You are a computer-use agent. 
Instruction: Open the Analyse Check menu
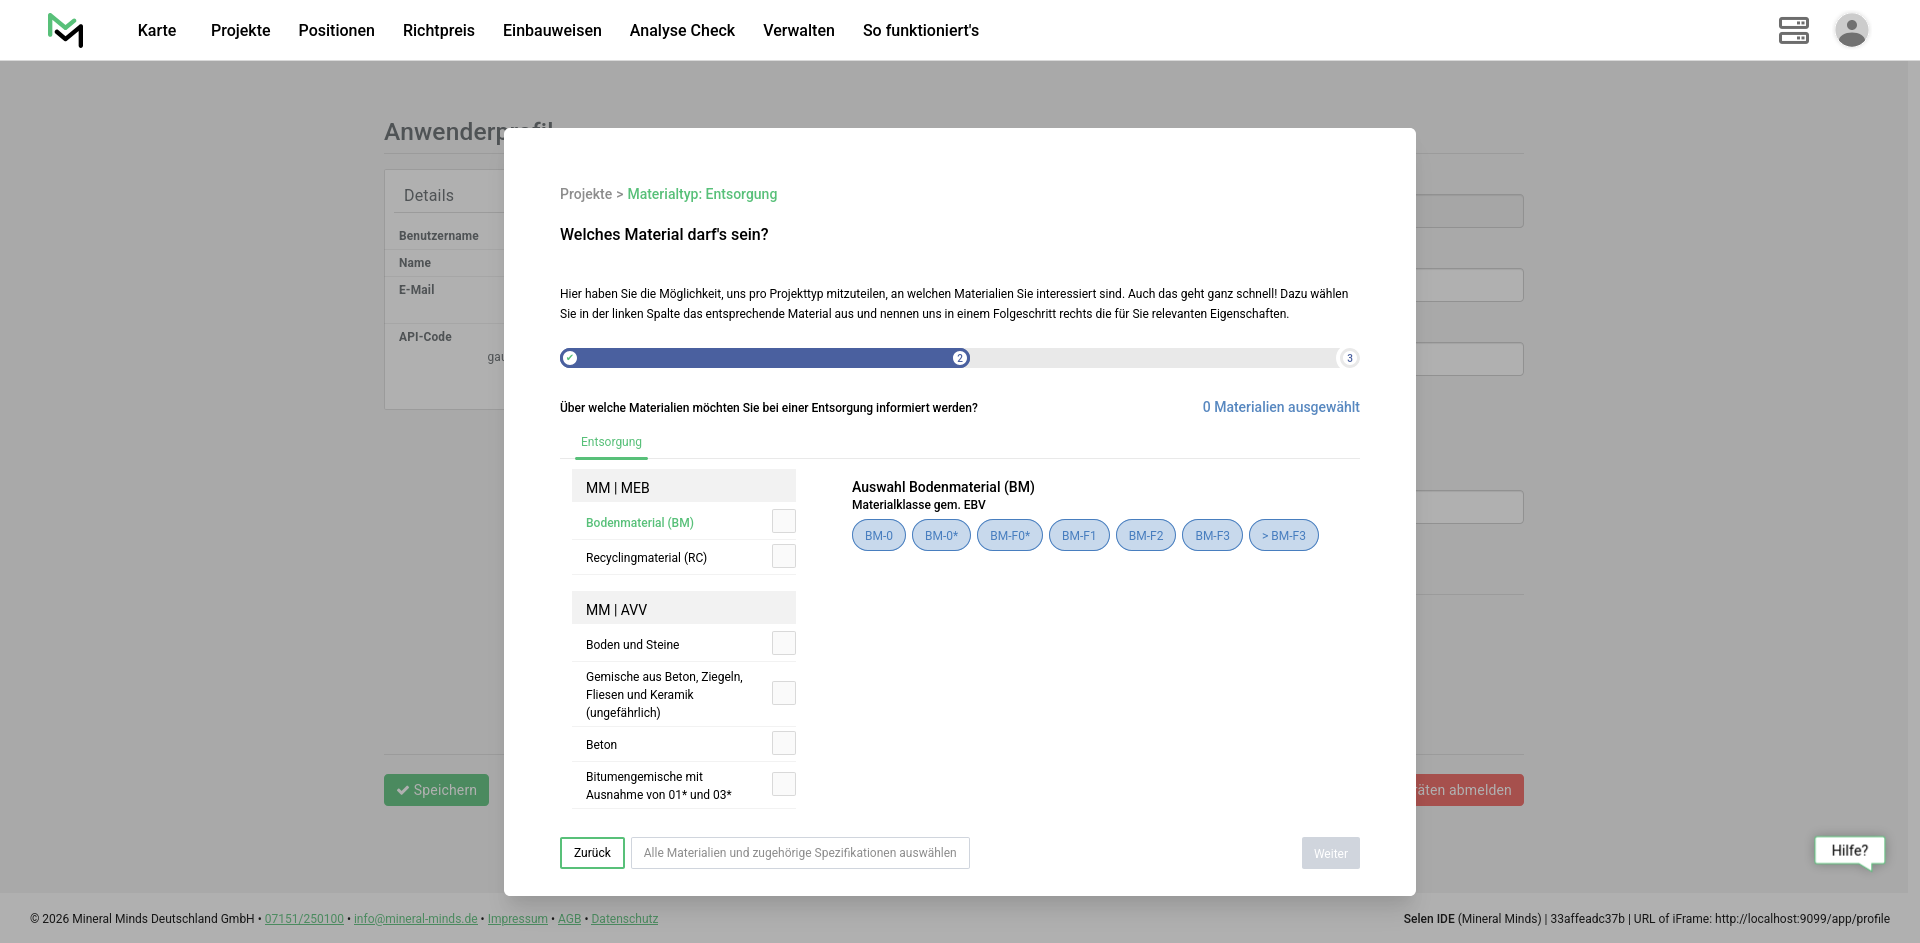[x=682, y=30]
